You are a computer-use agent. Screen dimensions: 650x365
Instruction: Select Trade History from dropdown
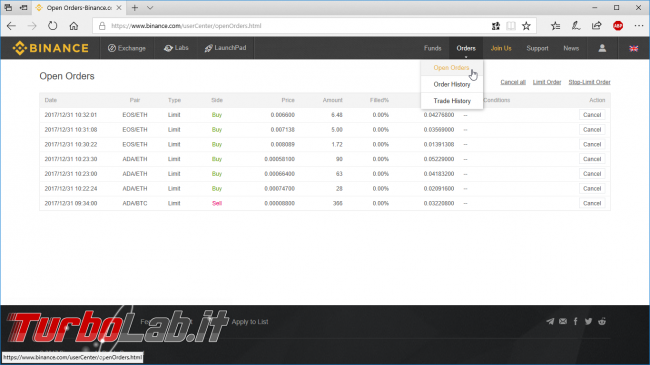coord(452,101)
